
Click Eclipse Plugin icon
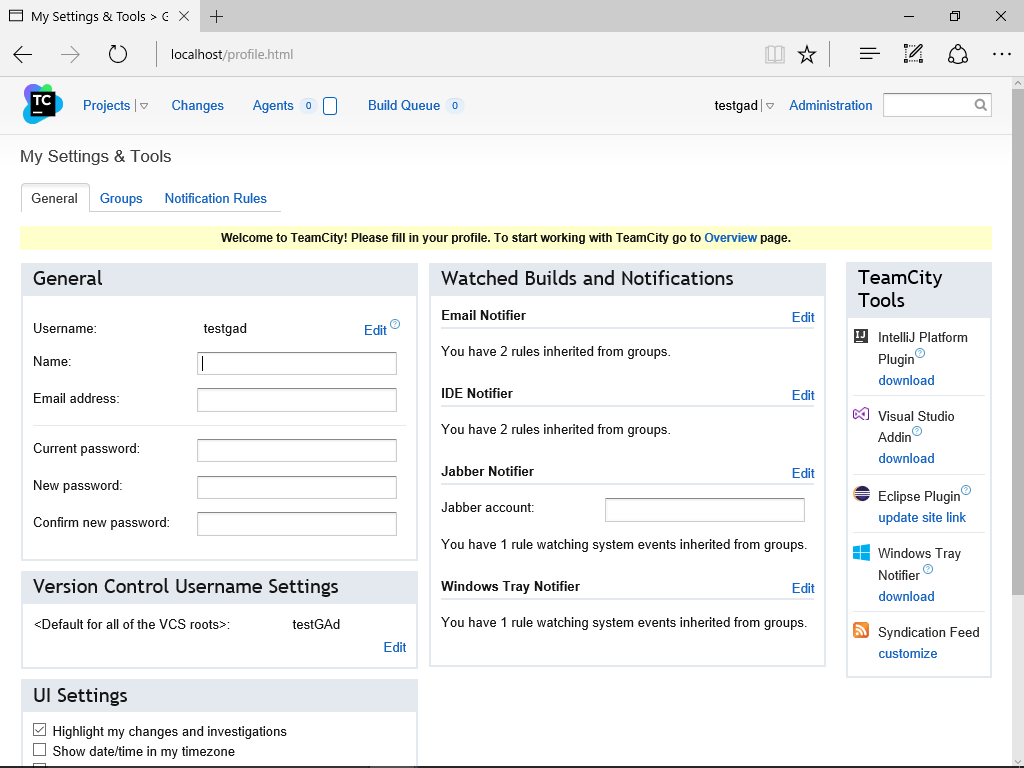coord(861,494)
